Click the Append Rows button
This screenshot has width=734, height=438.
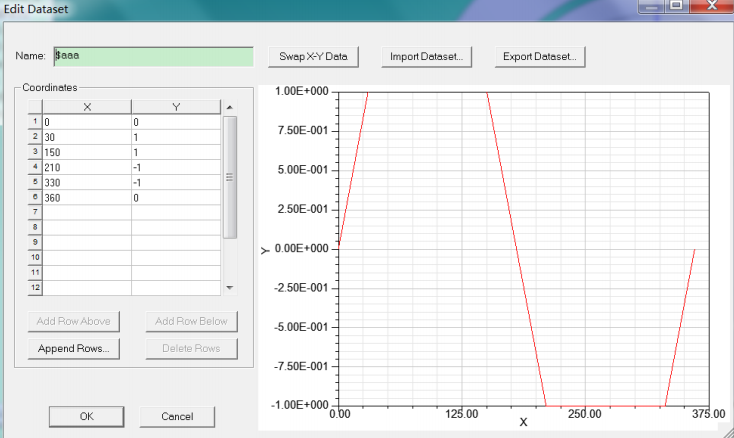[73, 349]
